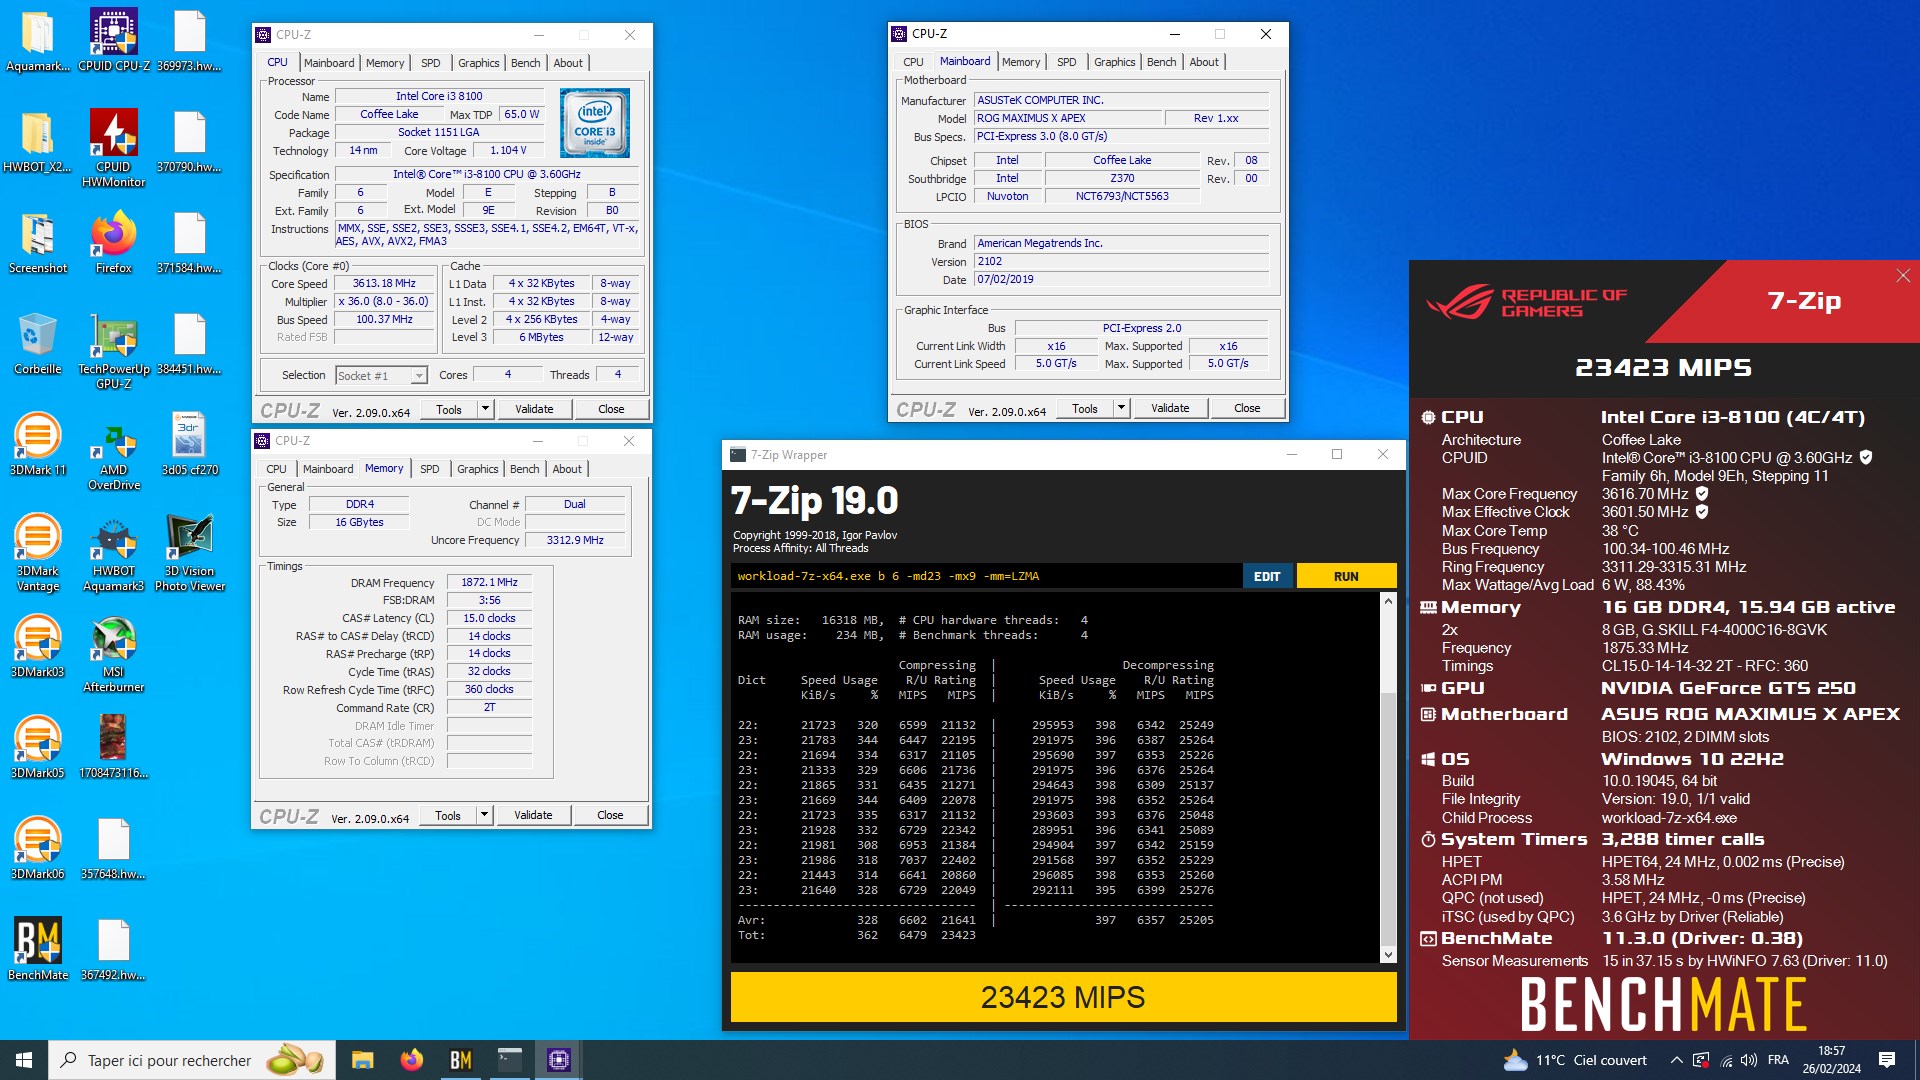
Task: Switch to Mainboard tab in CPU window
Action: click(329, 63)
